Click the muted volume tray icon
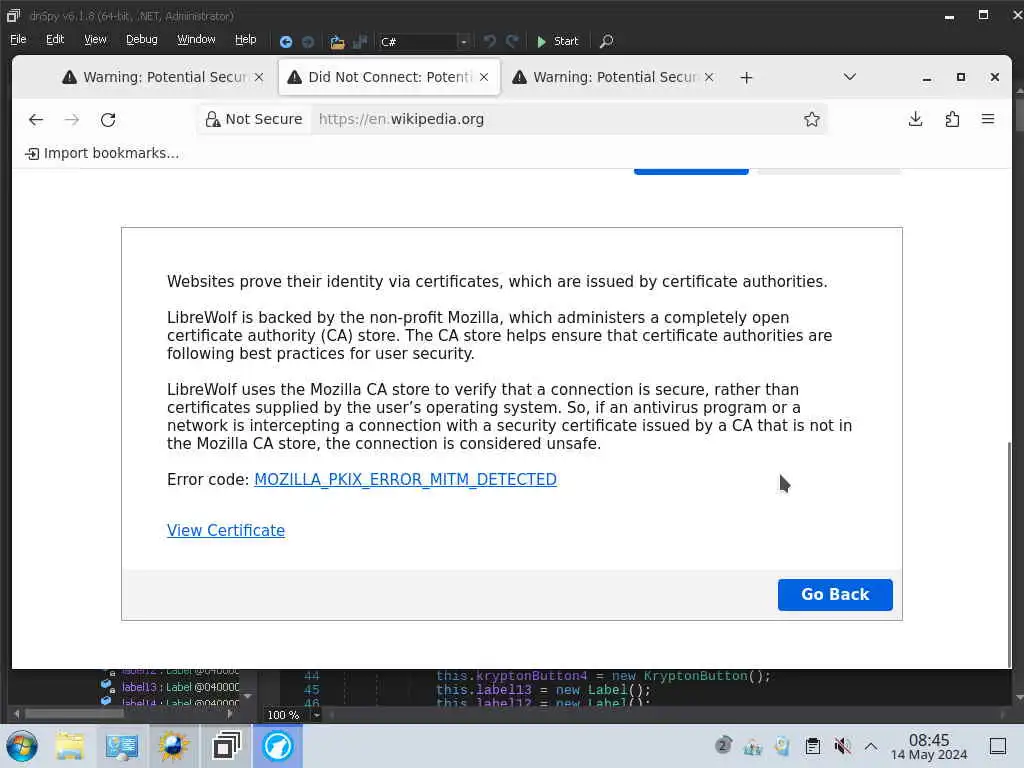1024x768 pixels. 842,746
